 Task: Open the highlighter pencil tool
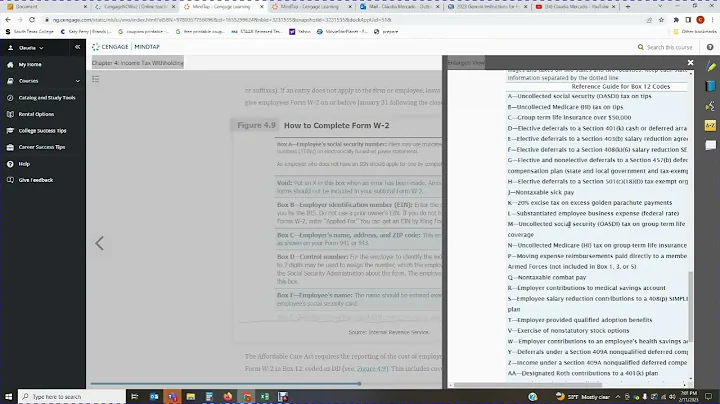[710, 67]
